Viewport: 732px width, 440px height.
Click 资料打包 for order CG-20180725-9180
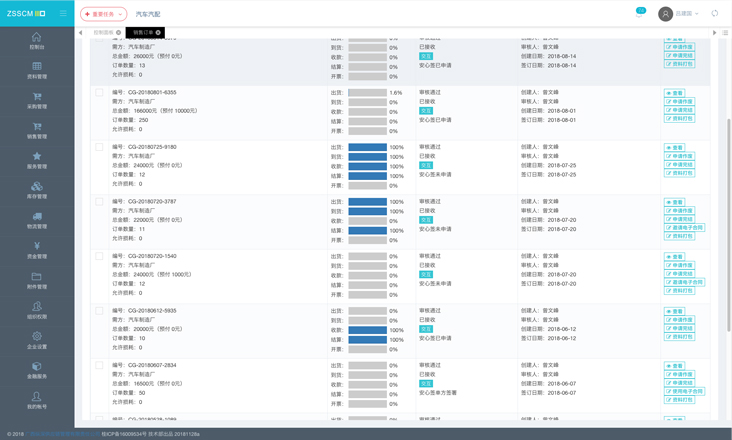(679, 173)
